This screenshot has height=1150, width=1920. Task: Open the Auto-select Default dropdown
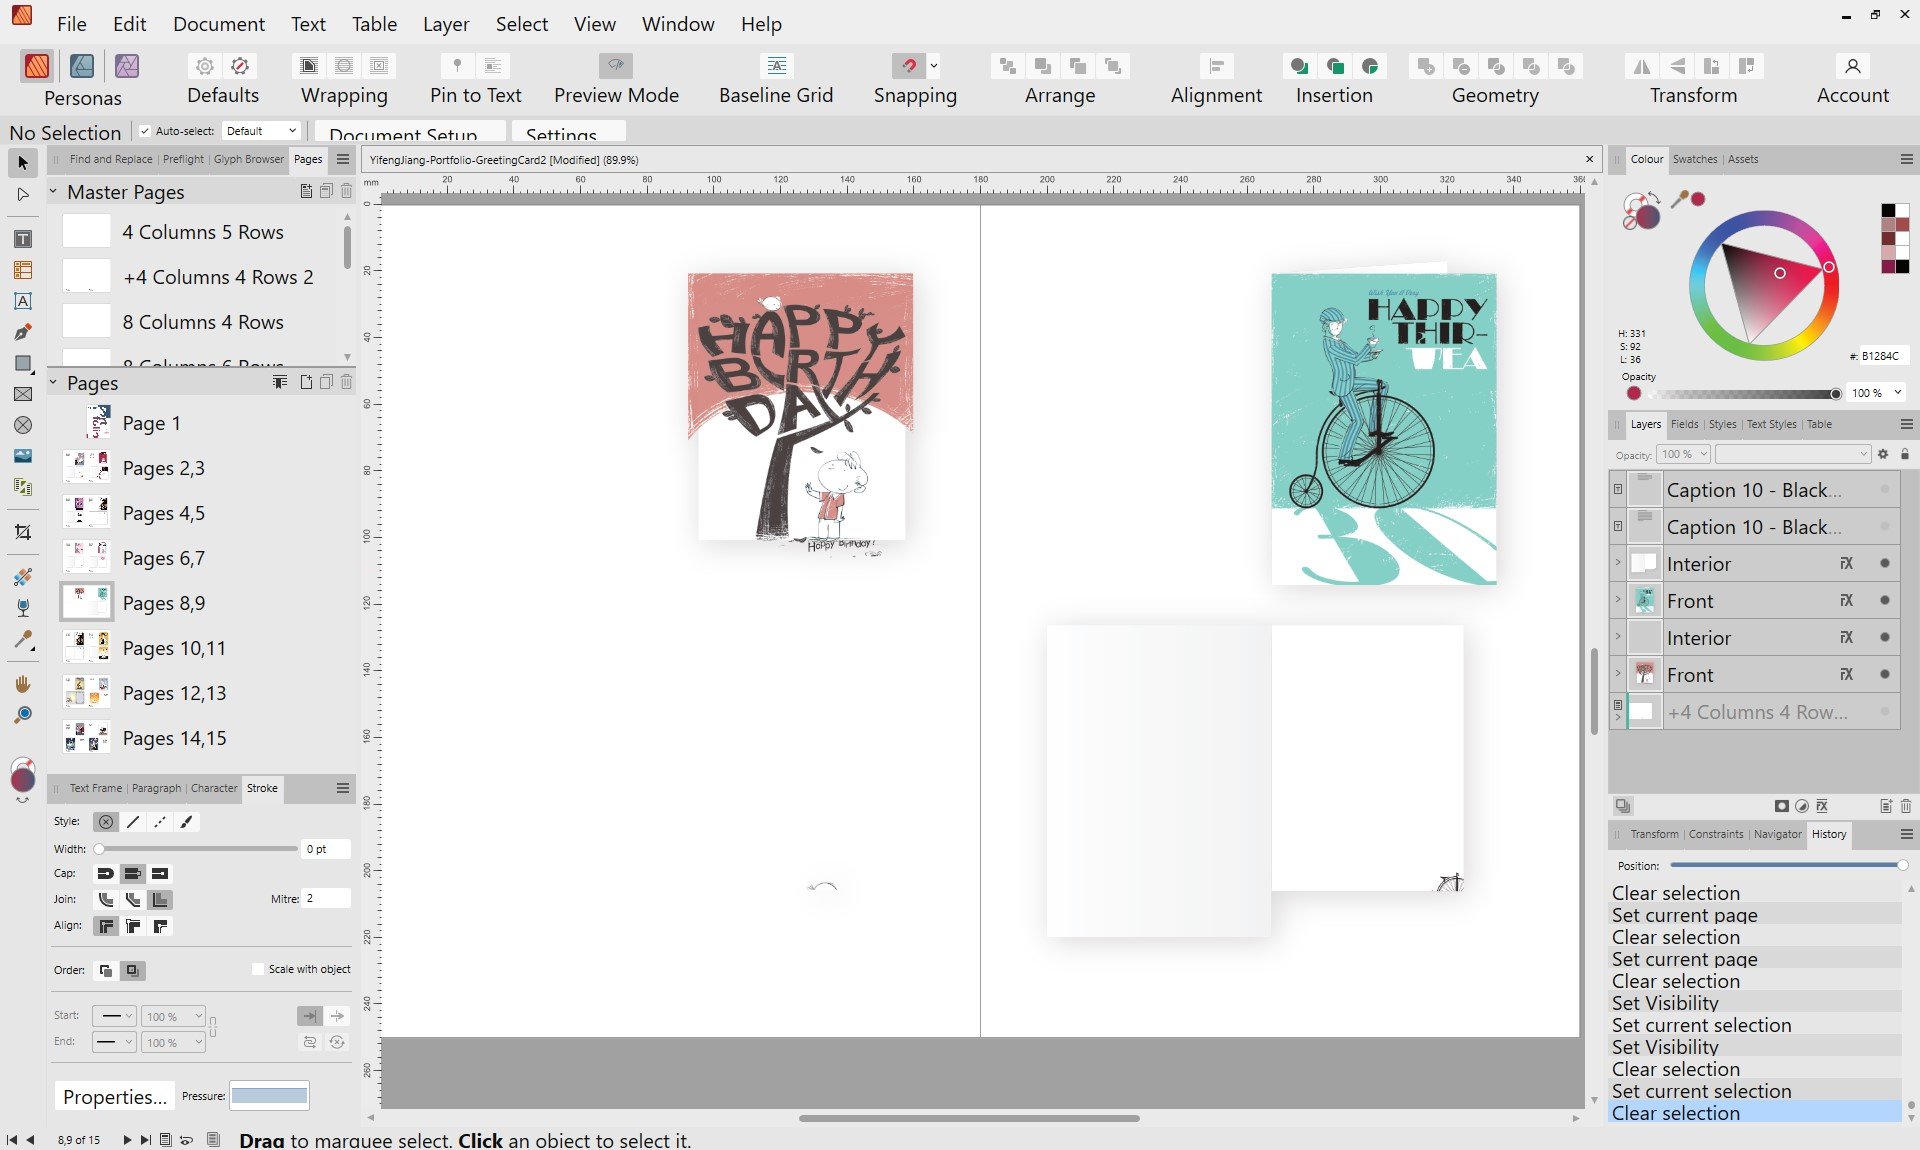(261, 131)
